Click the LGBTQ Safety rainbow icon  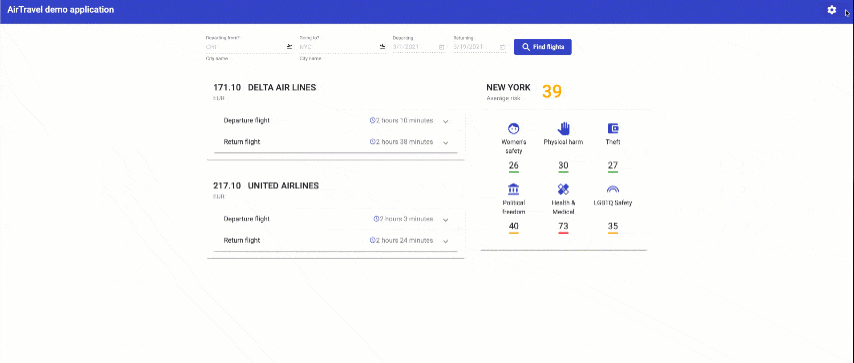(x=613, y=189)
